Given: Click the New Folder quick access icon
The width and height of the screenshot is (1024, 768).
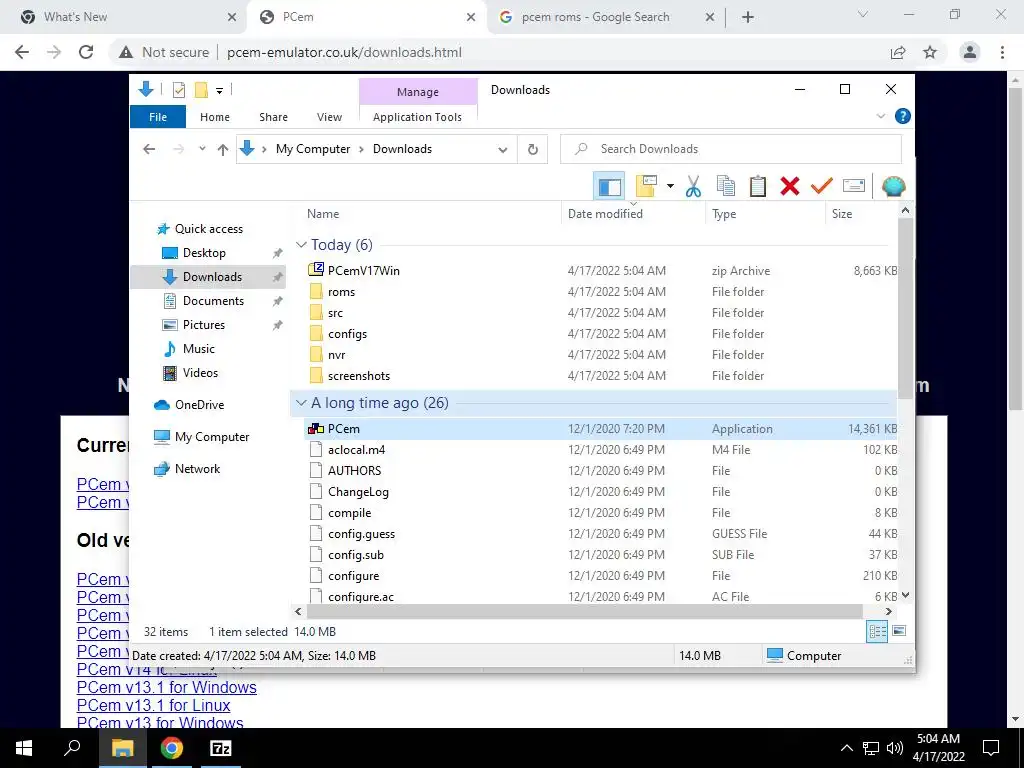Looking at the screenshot, I should coord(201,90).
